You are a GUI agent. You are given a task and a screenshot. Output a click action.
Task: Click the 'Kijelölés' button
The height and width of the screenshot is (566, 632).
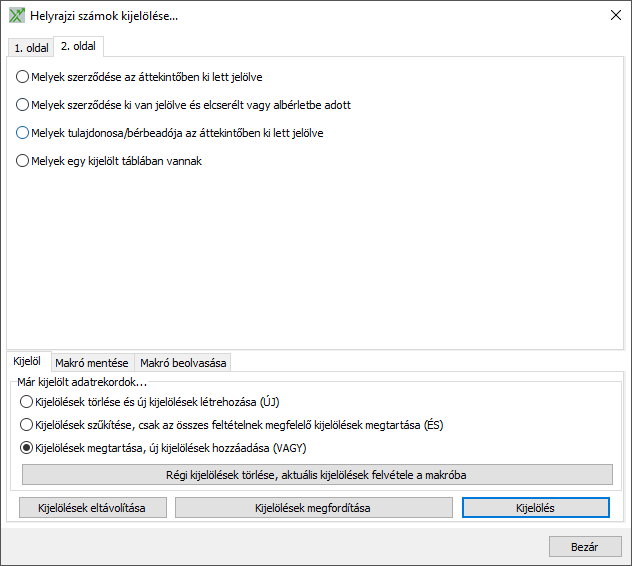tap(536, 508)
